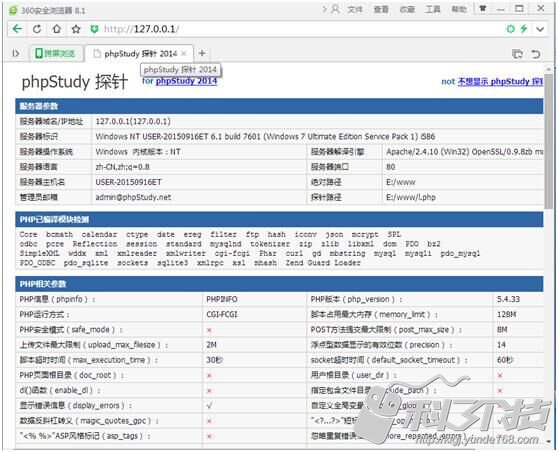Click the tab windows list icon
The image size is (558, 452).
point(517,54)
